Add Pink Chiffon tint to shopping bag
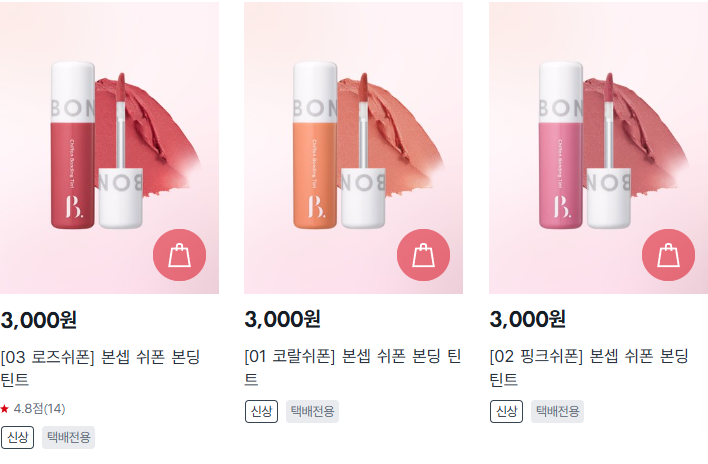This screenshot has width=708, height=464. 668,255
